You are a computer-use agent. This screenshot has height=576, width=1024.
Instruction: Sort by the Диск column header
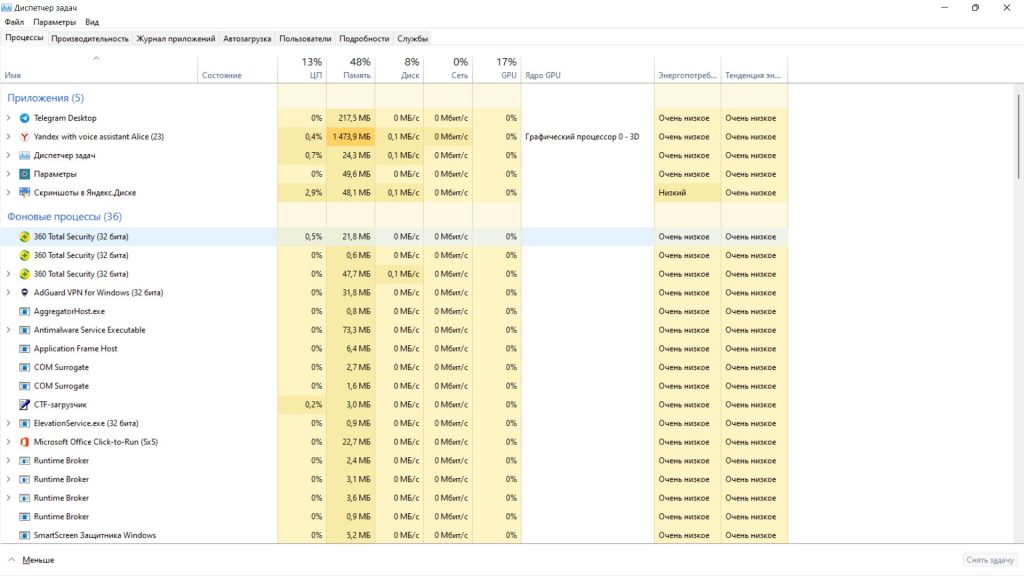(400, 69)
